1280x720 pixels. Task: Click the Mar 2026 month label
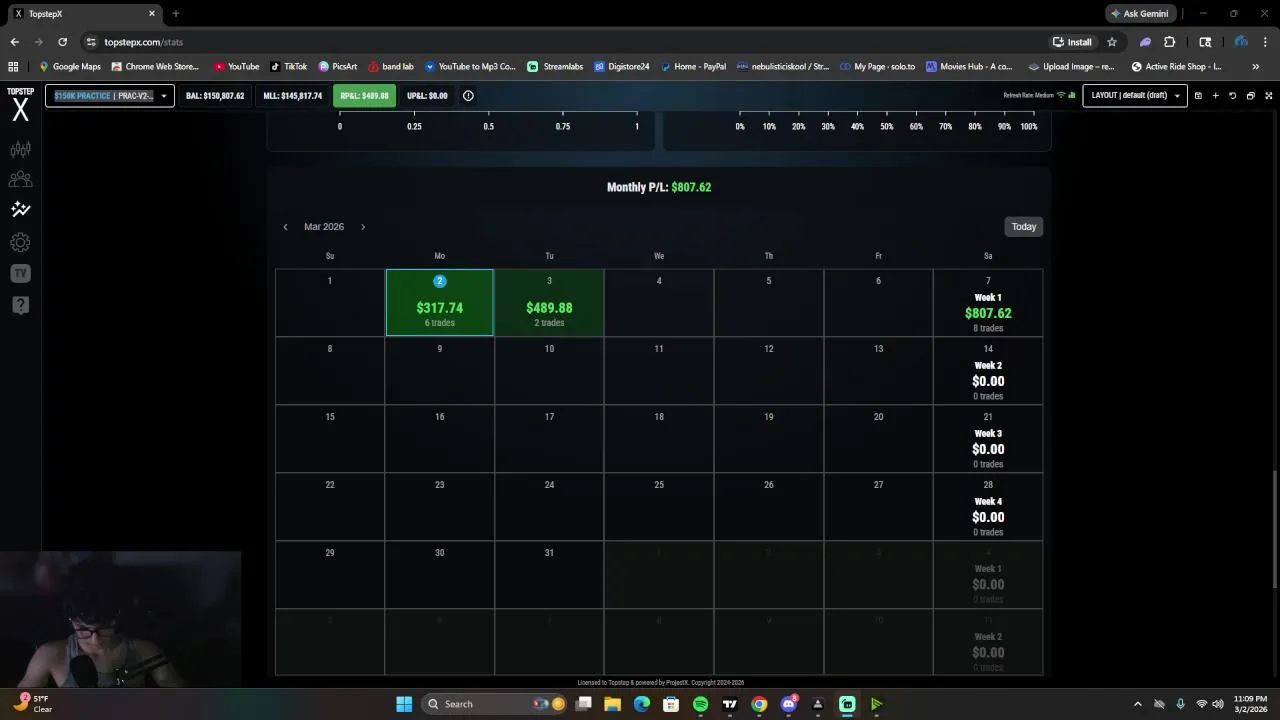[324, 227]
